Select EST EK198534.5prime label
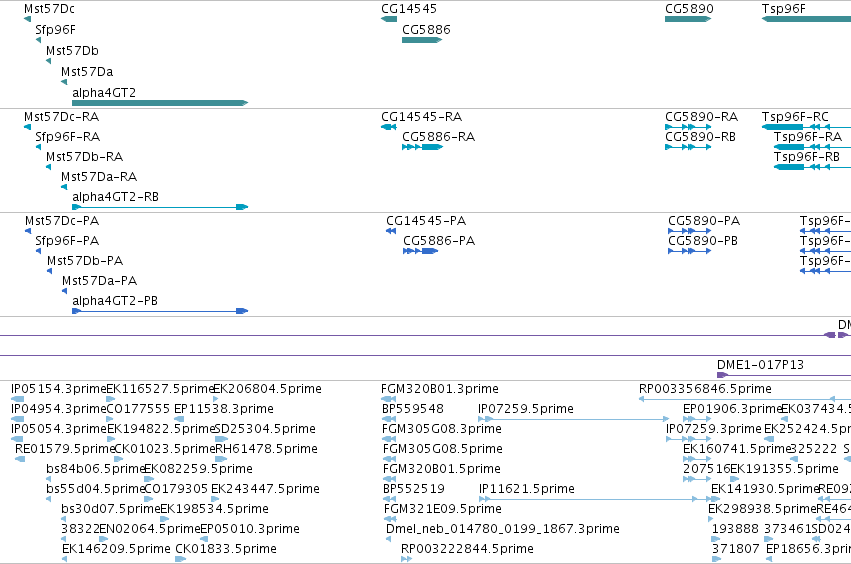 214,509
